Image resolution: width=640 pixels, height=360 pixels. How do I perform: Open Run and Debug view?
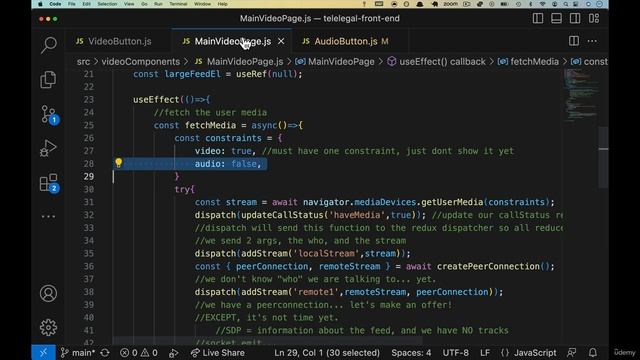coord(48,148)
